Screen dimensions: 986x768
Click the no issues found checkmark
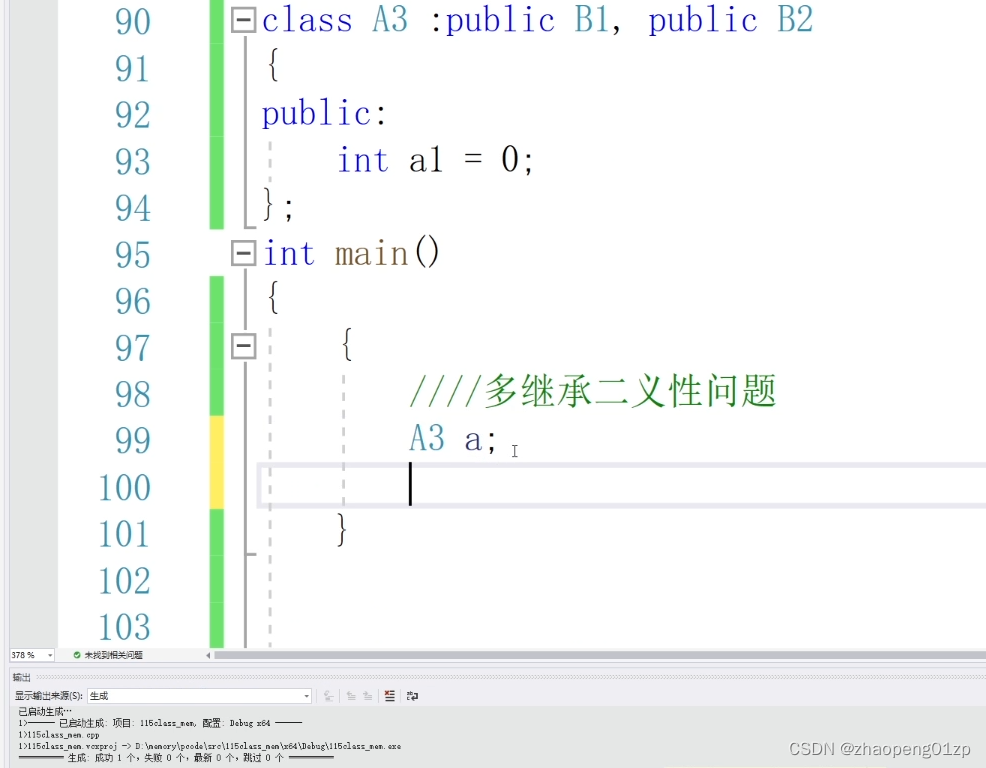pyautogui.click(x=77, y=655)
